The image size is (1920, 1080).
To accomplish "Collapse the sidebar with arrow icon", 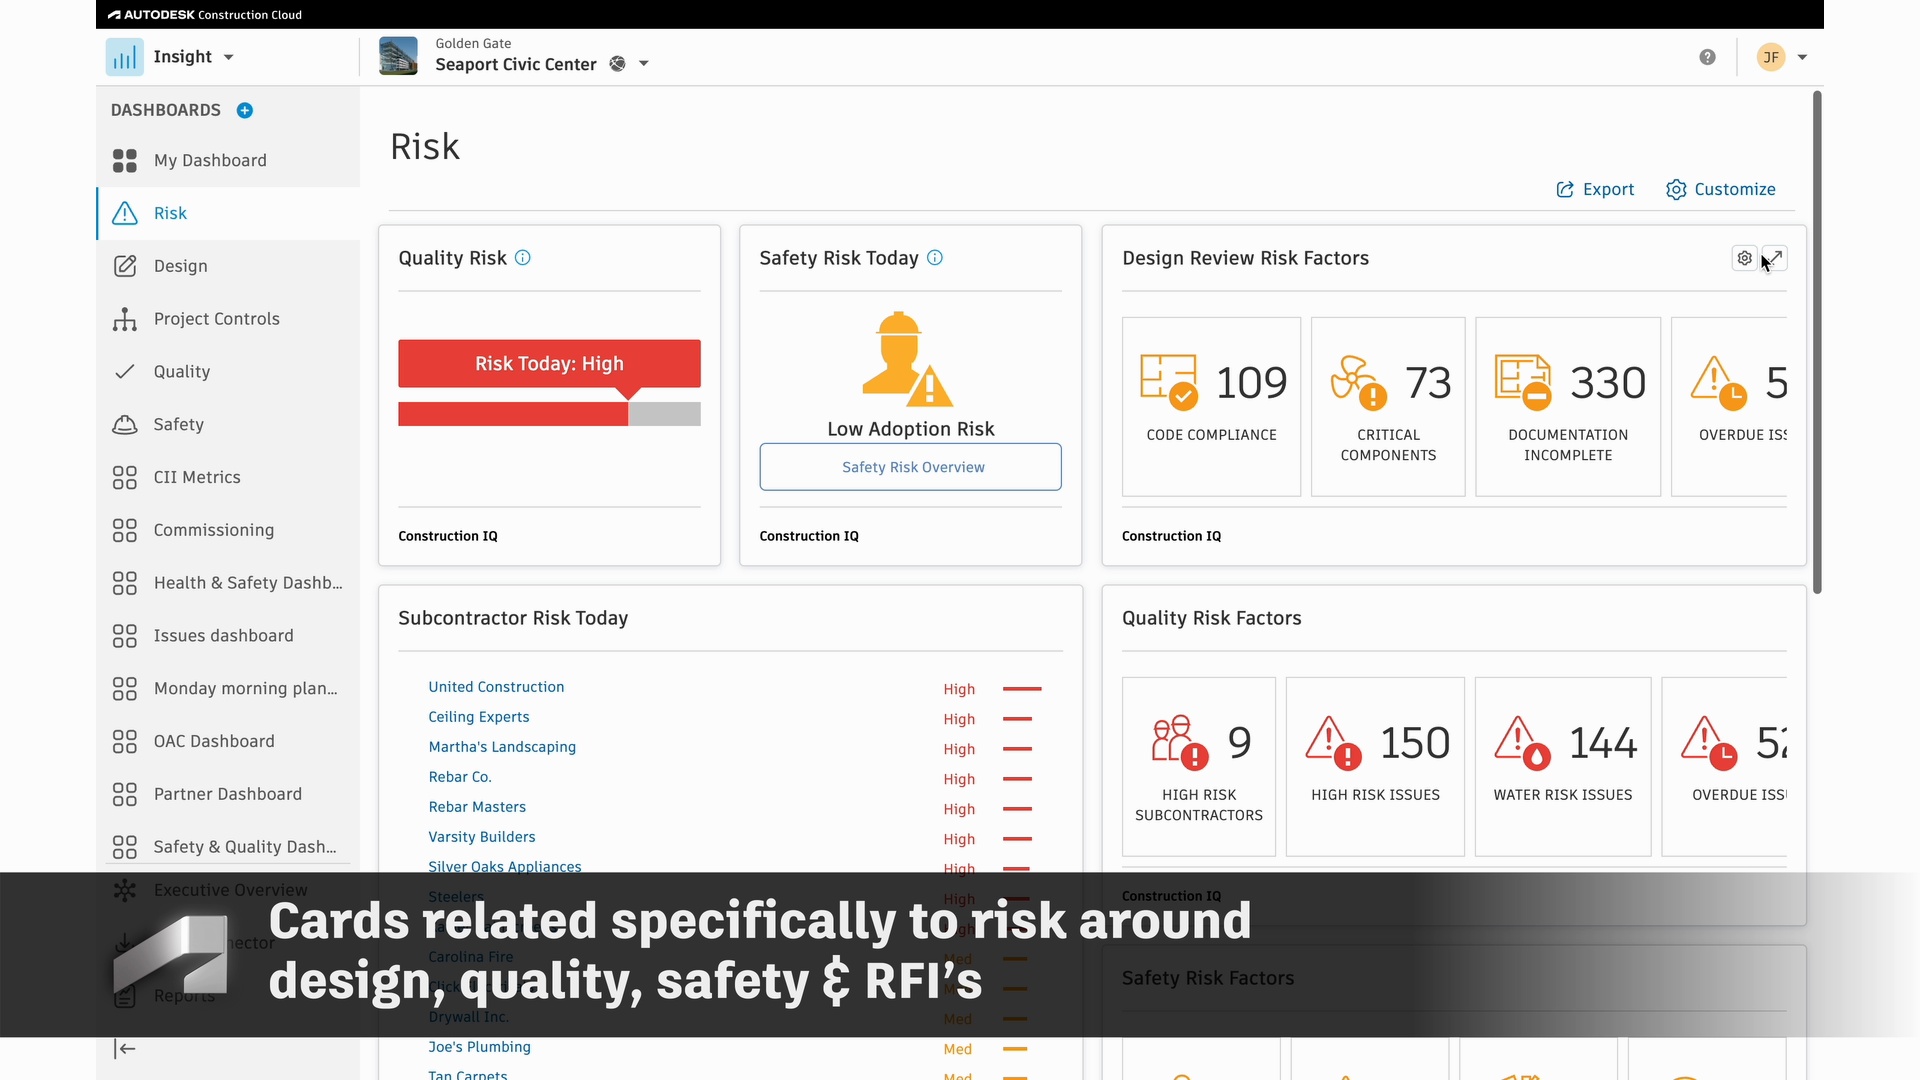I will (125, 1048).
